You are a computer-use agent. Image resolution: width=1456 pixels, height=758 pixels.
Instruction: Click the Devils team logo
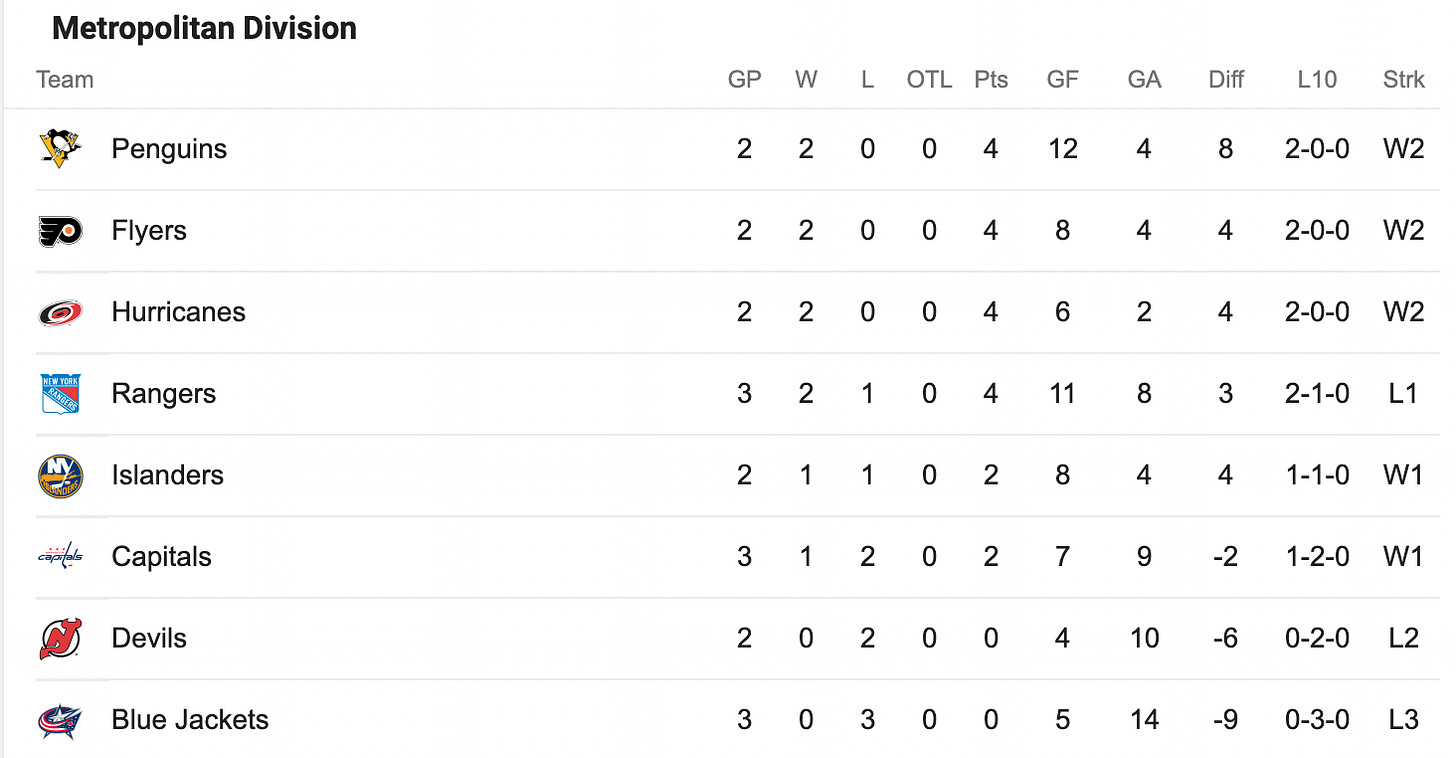60,639
